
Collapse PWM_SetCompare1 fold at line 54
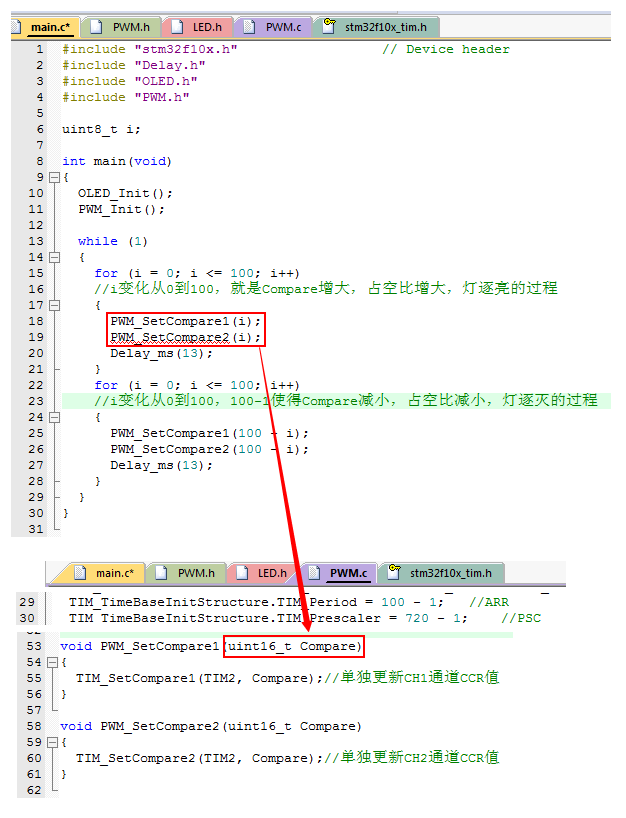point(52,663)
